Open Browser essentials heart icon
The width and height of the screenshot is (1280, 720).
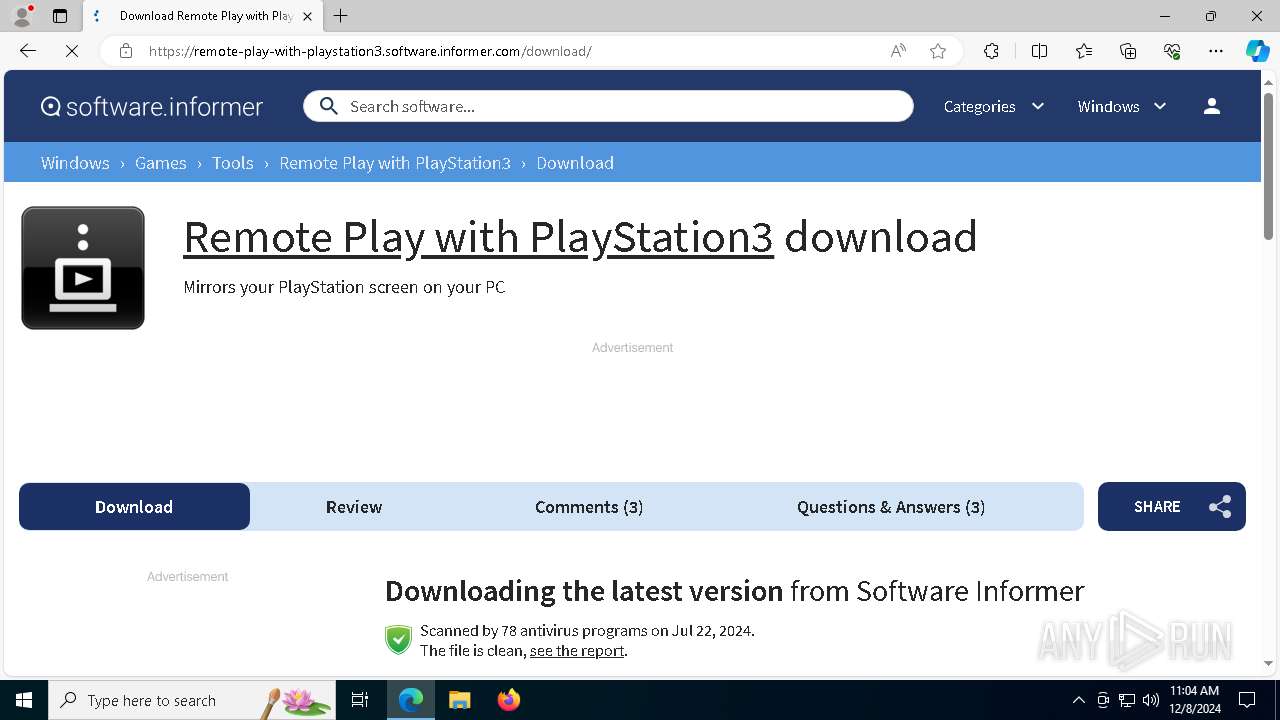point(1172,51)
